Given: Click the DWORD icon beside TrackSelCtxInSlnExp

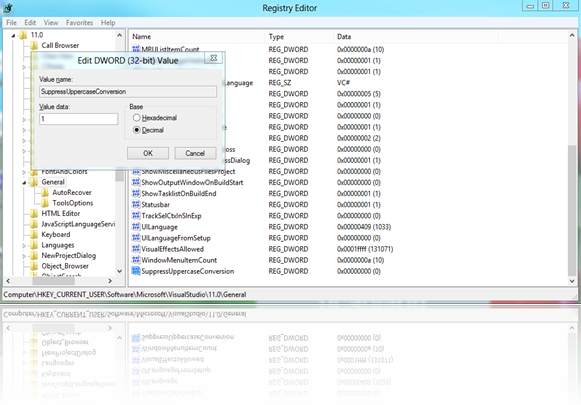Looking at the screenshot, I should point(136,216).
